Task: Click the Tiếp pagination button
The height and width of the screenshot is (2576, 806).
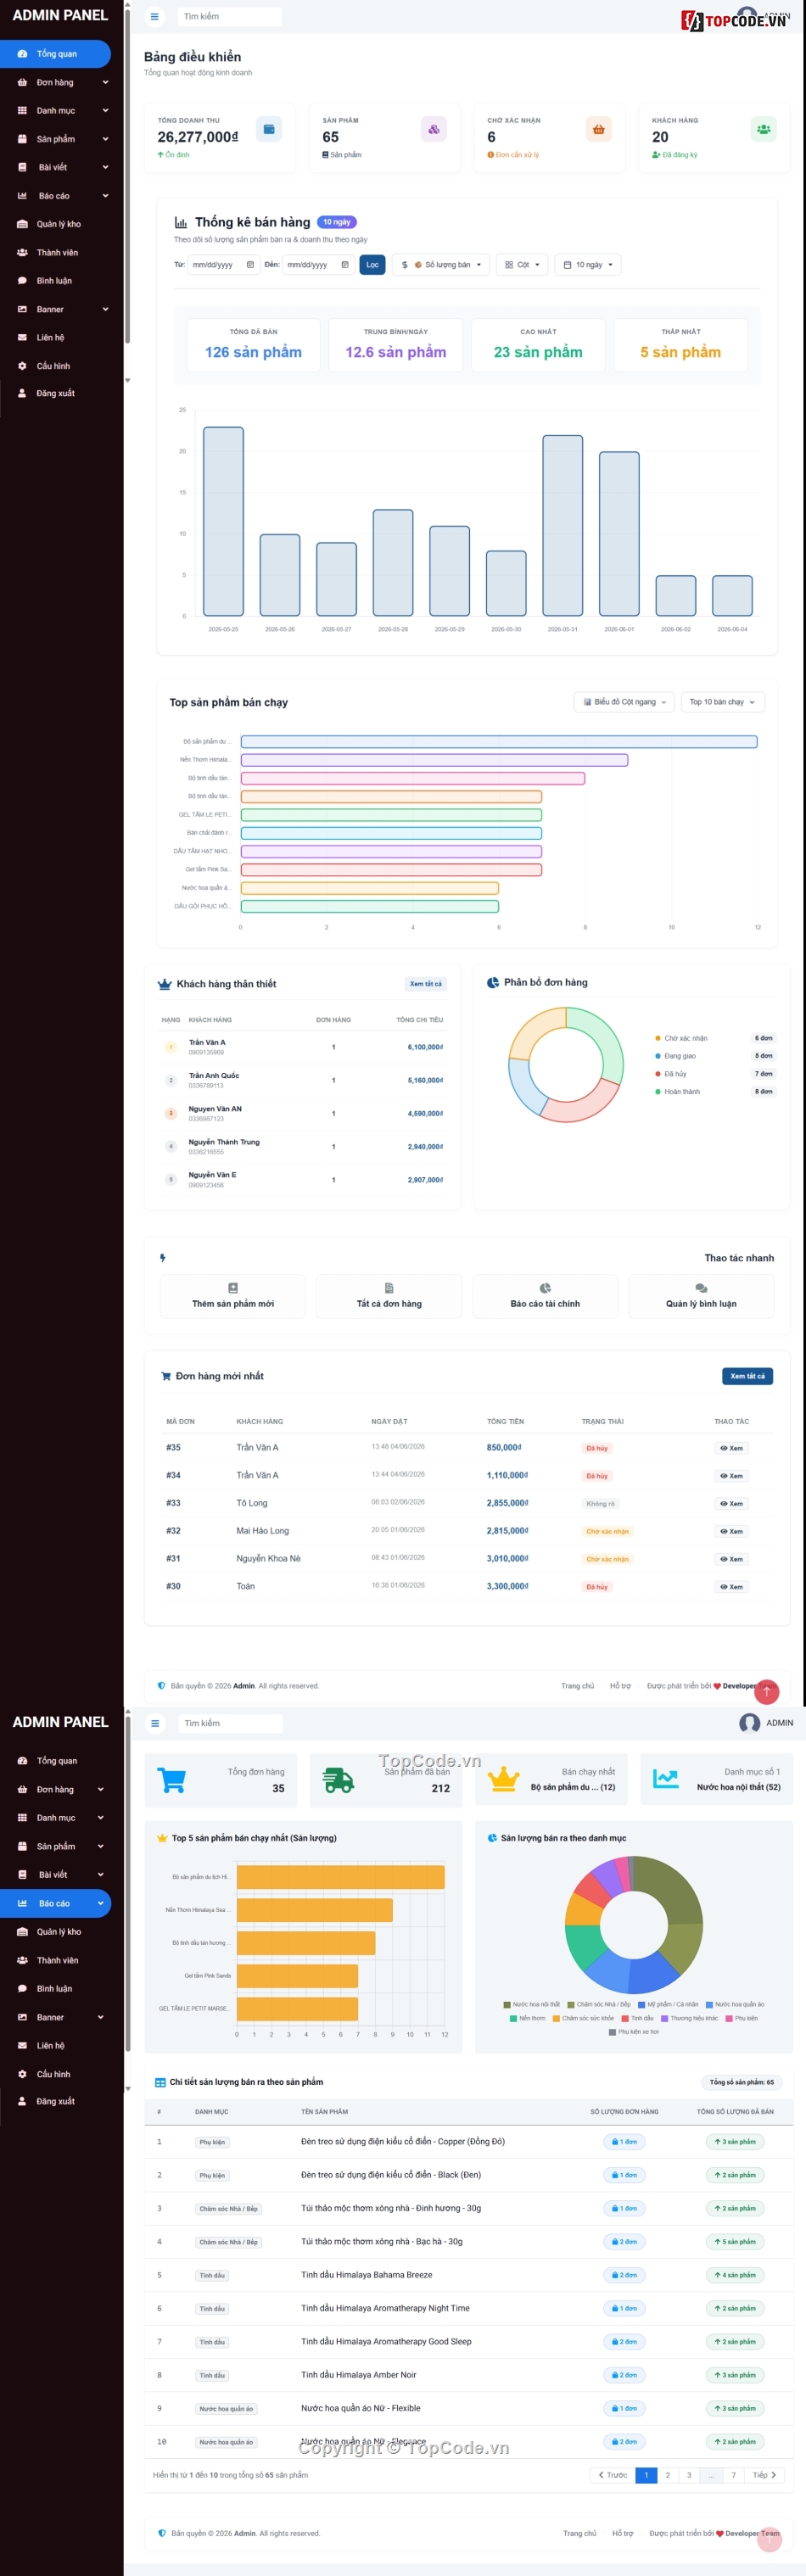Action: 765,2475
